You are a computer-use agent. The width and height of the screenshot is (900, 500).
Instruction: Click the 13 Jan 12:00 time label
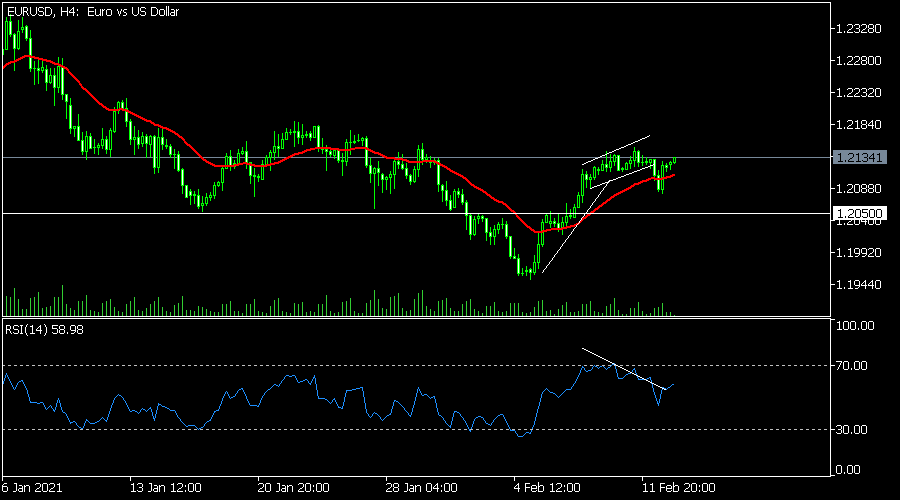[165, 488]
